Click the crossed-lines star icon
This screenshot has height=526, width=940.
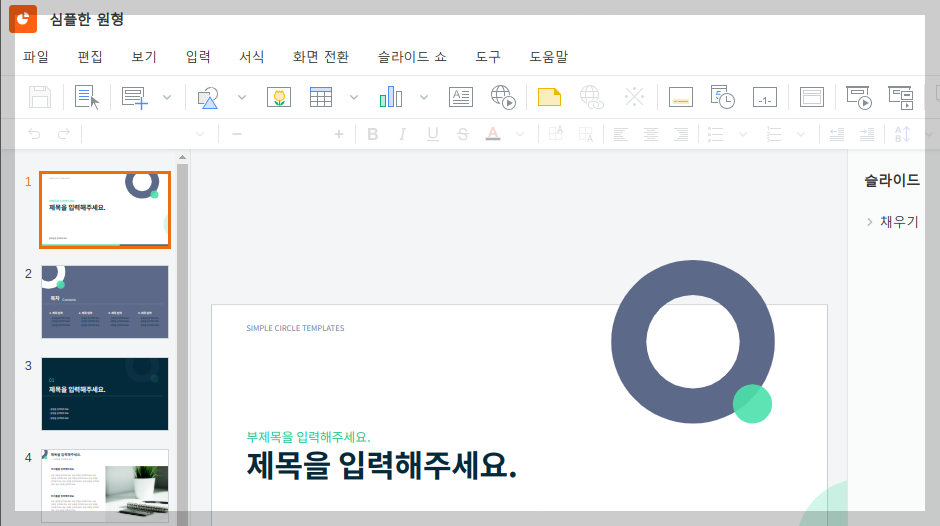(634, 97)
